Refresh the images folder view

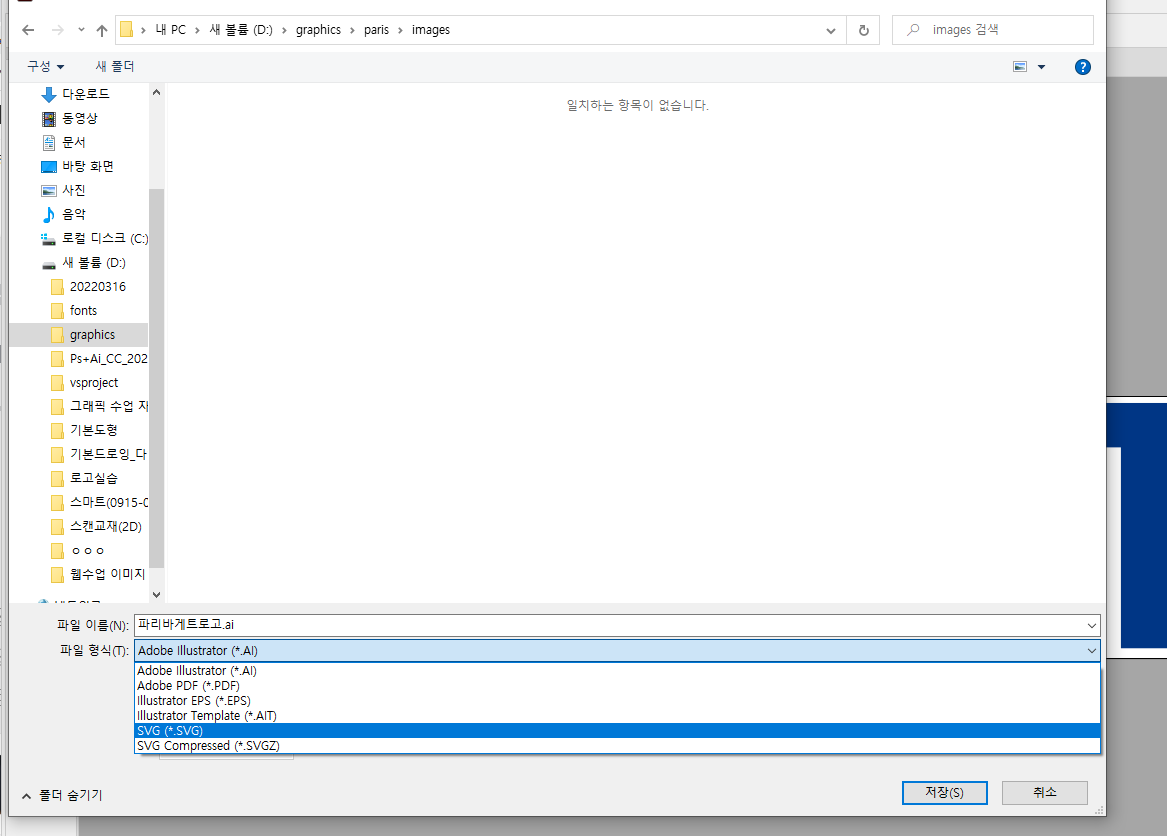click(863, 30)
